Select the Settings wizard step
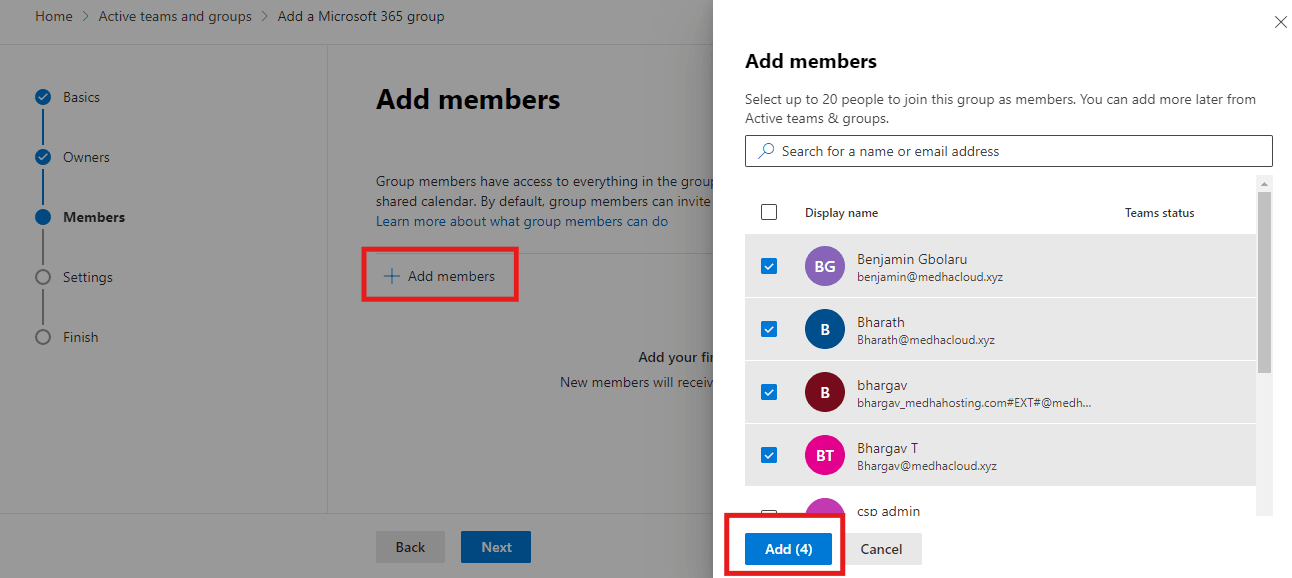Viewport: 1292px width, 578px height. pos(88,277)
